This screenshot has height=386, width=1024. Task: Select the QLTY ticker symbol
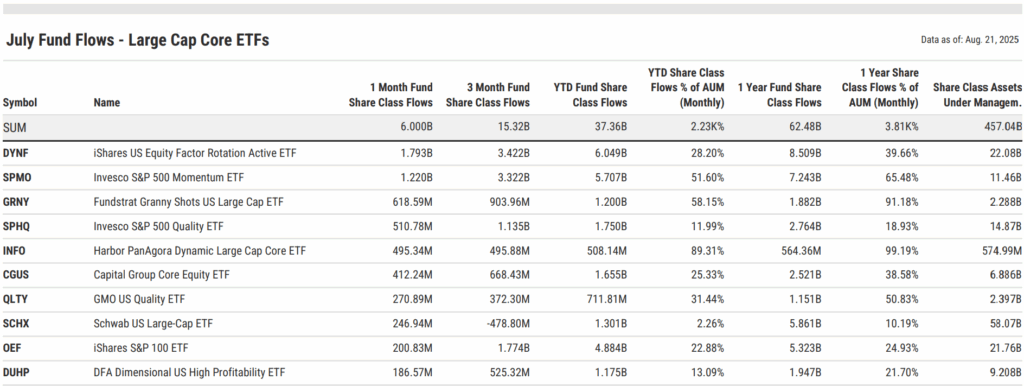16,299
